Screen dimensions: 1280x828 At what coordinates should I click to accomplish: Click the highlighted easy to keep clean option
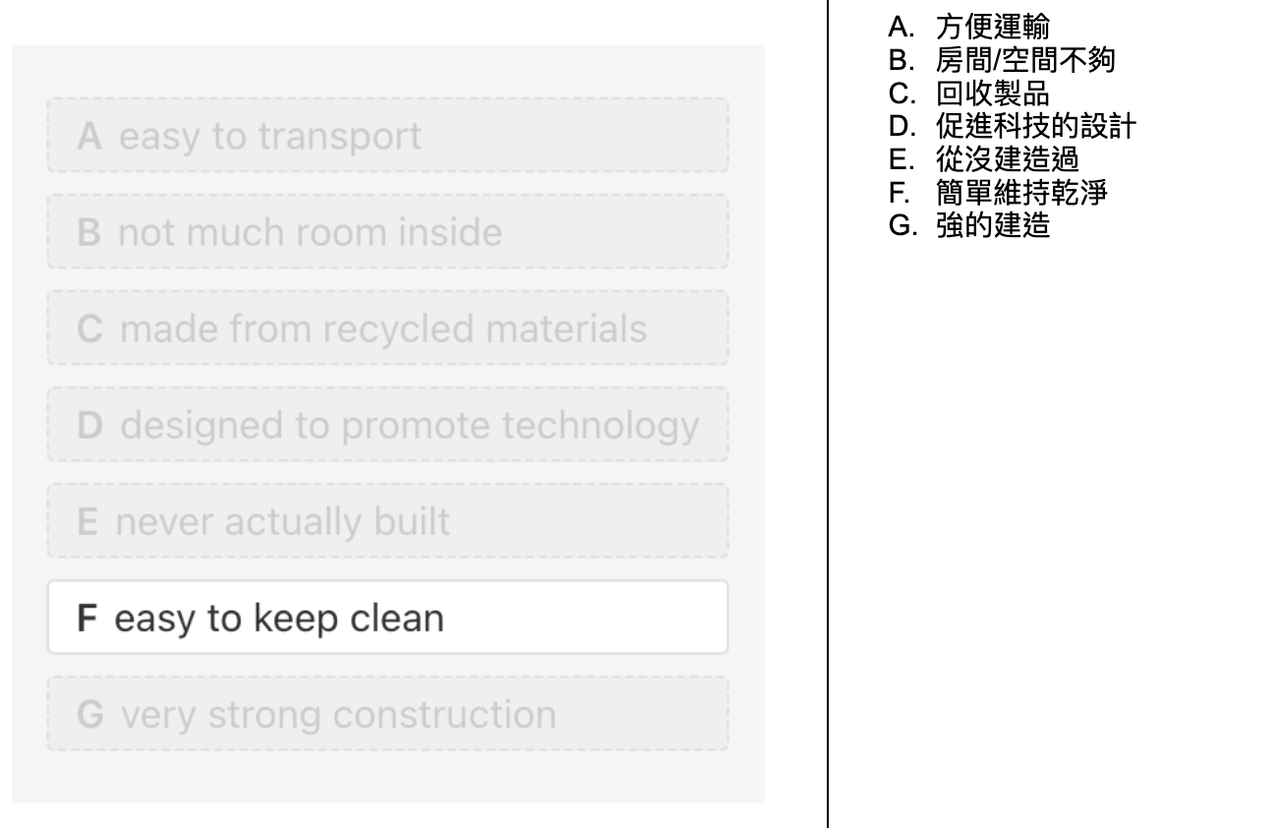pos(388,618)
